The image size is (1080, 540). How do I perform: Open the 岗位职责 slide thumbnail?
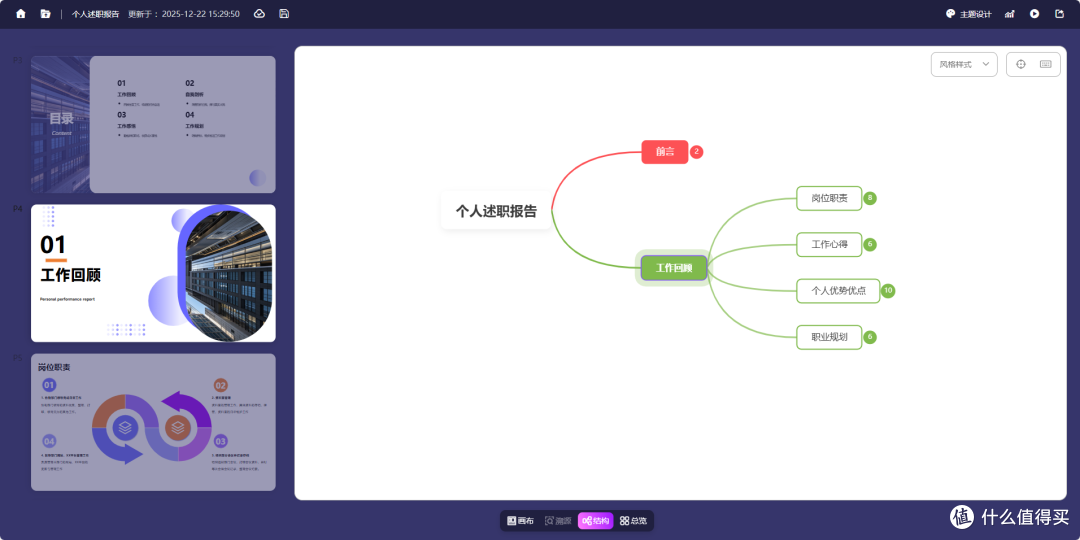(x=153, y=422)
